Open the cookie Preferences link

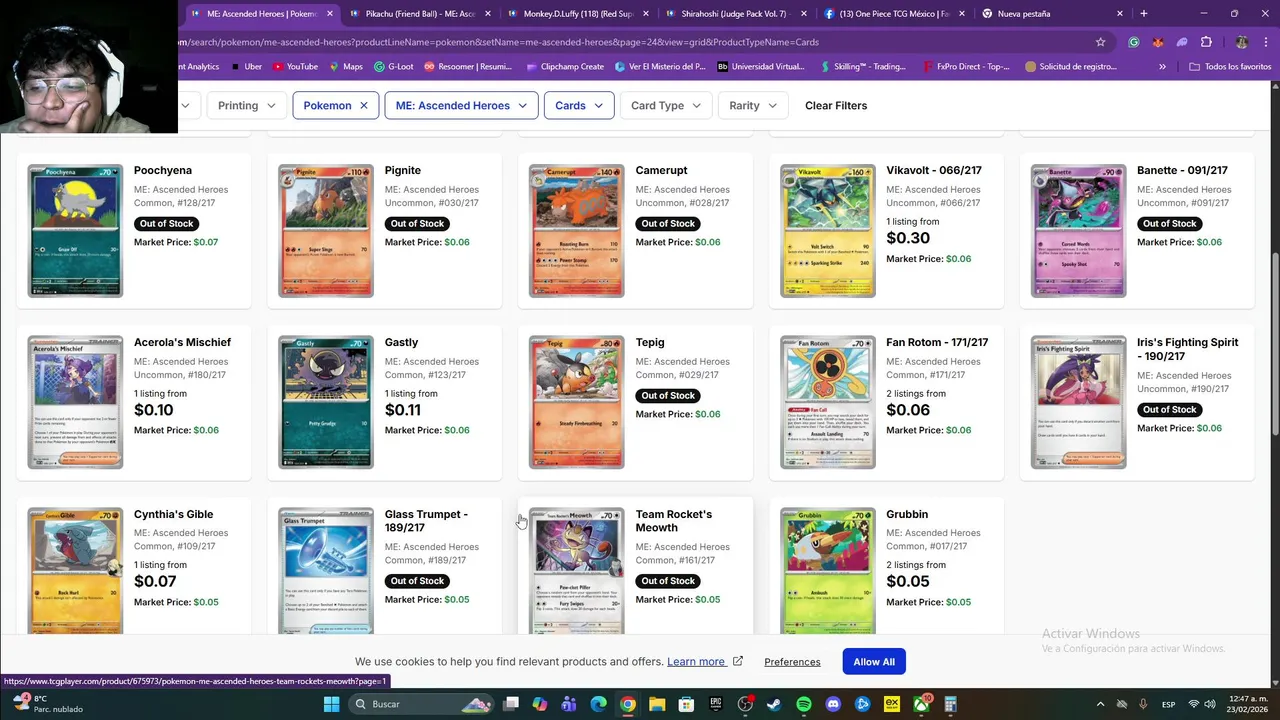coord(792,662)
